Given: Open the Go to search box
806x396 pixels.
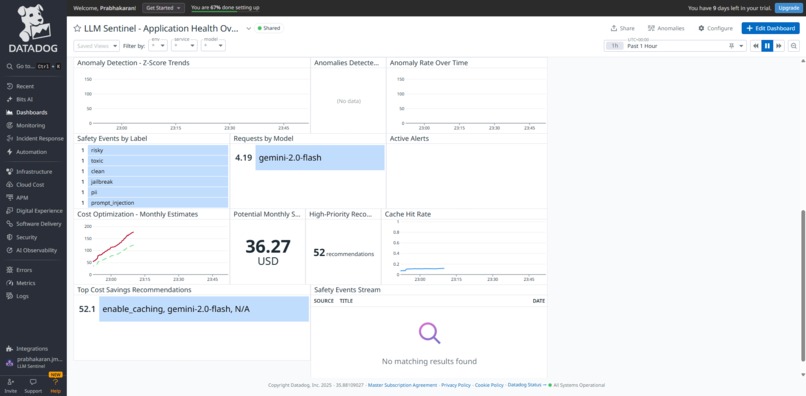Looking at the screenshot, I should pos(33,66).
